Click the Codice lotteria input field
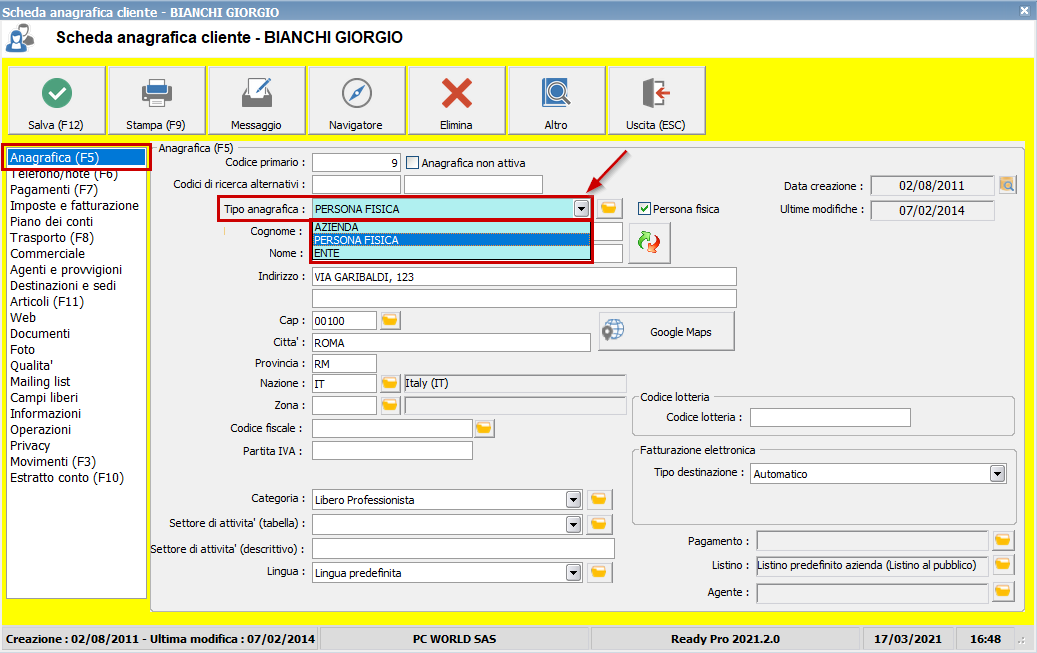This screenshot has height=653, width=1037. pyautogui.click(x=830, y=417)
